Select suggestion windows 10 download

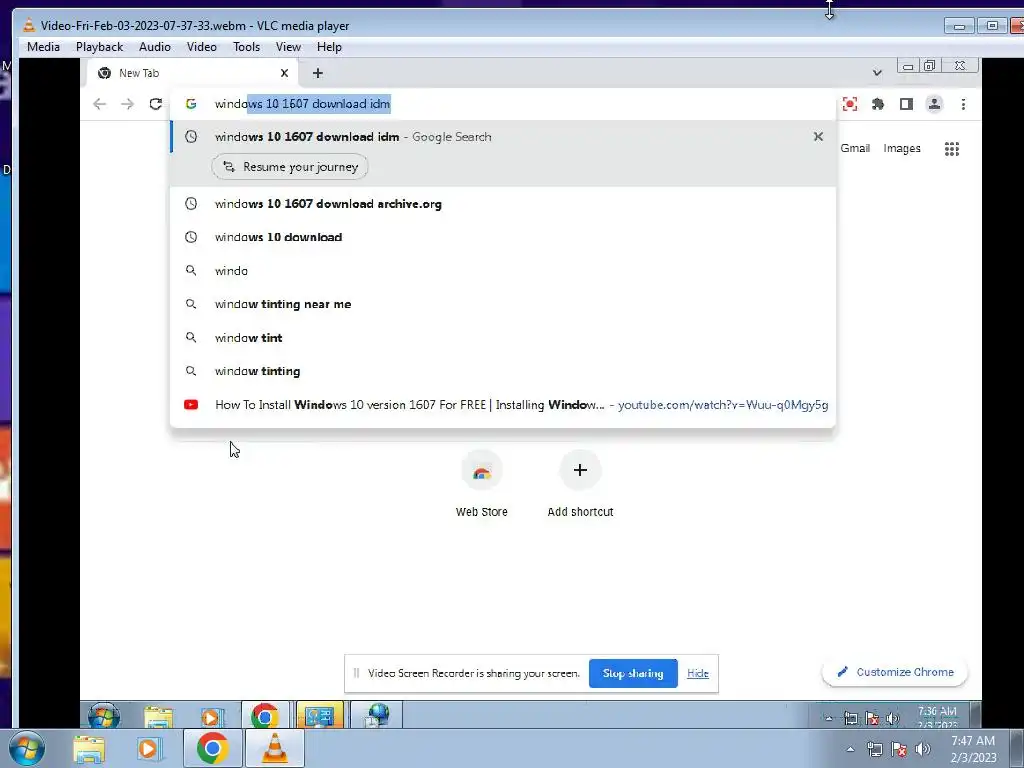[x=503, y=237]
